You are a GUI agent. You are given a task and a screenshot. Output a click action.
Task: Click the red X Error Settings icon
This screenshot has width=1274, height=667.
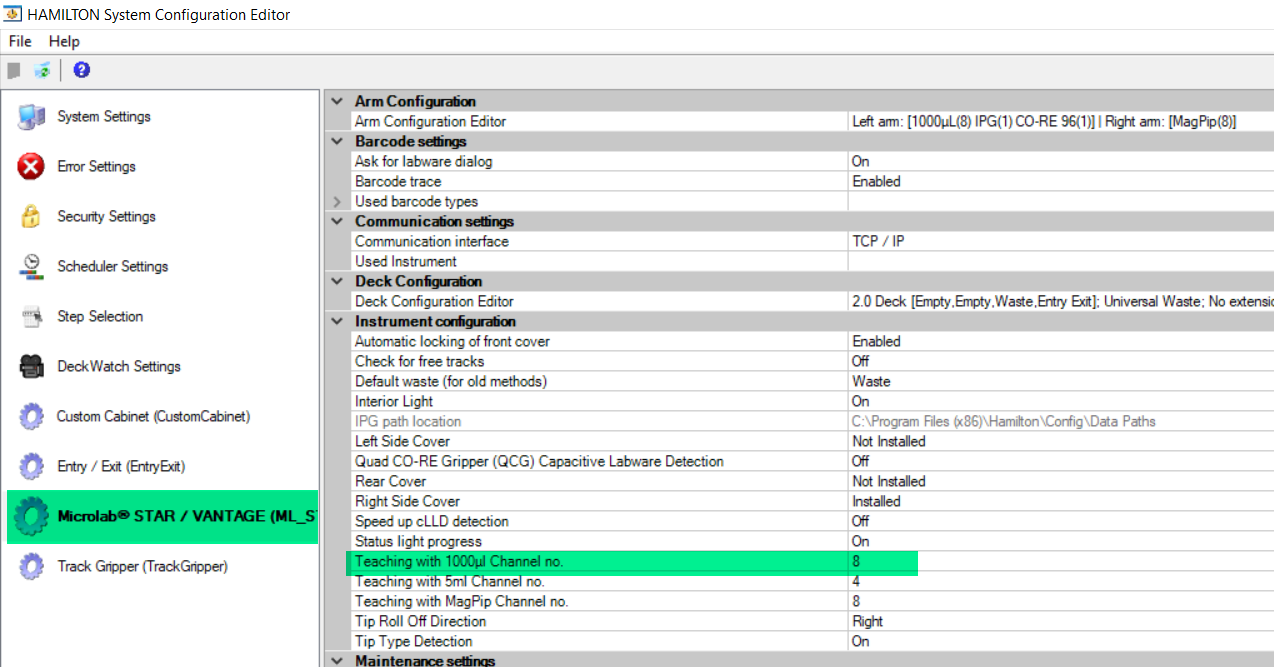point(31,167)
